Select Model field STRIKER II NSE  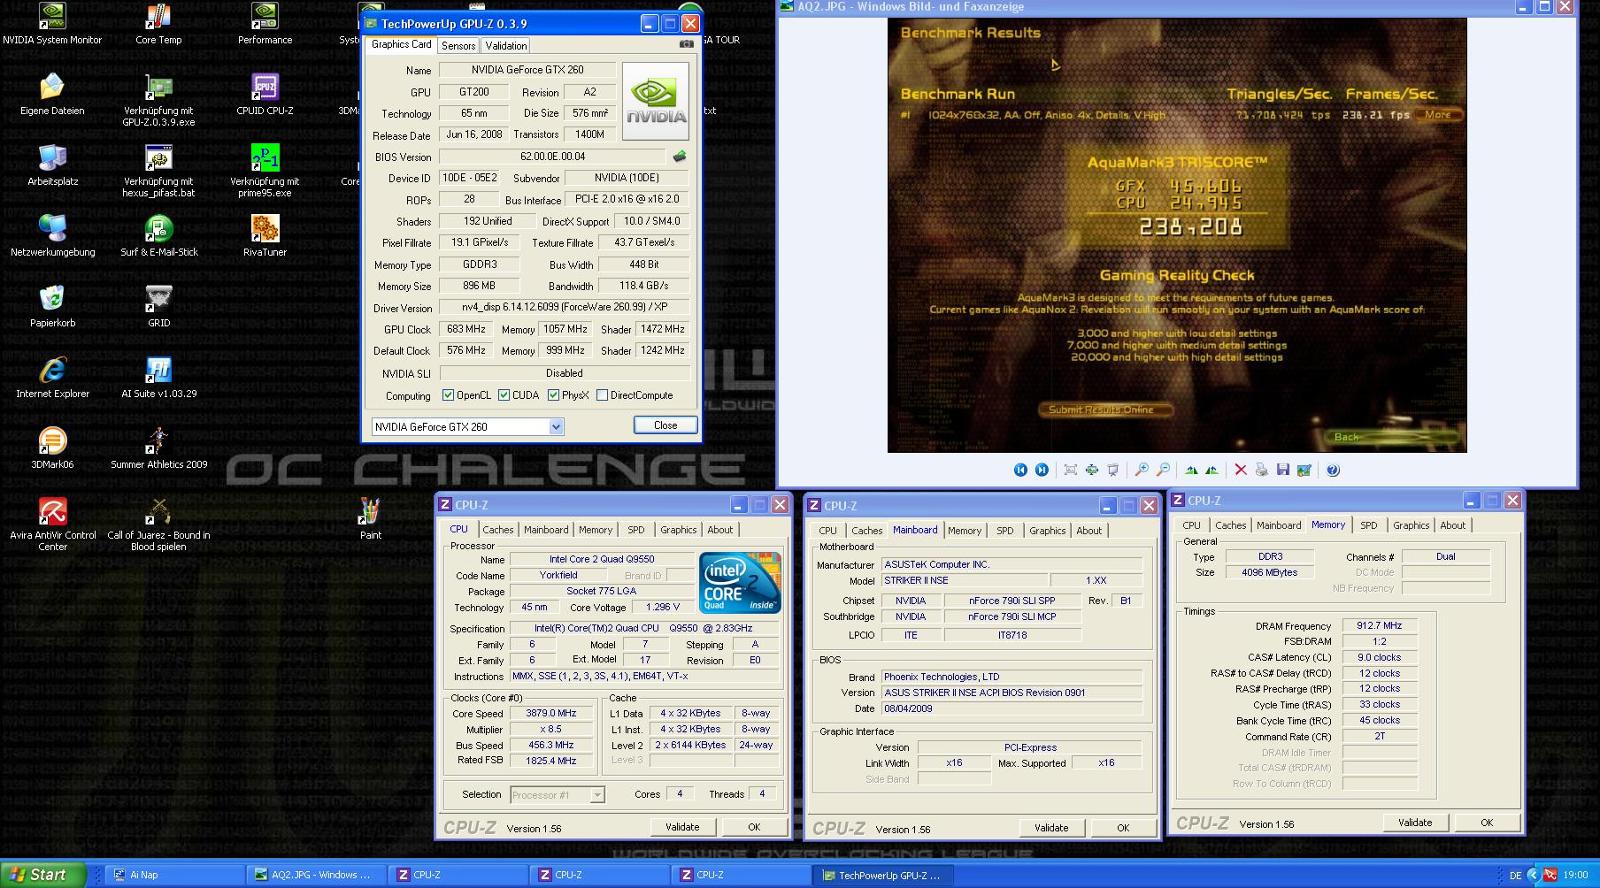(x=963, y=580)
